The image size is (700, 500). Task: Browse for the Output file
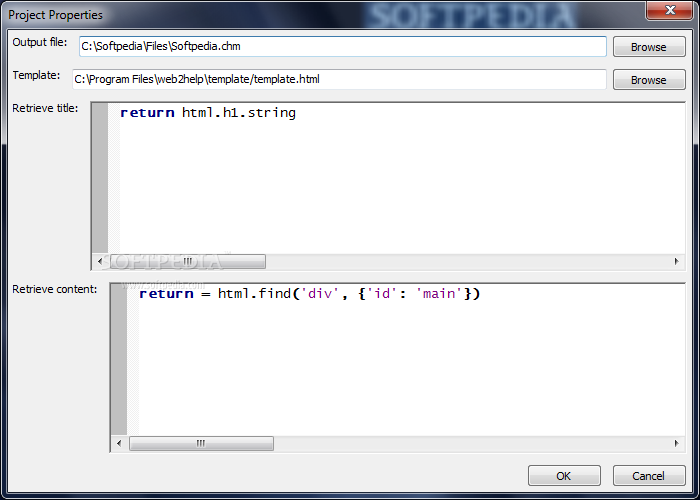pos(649,47)
